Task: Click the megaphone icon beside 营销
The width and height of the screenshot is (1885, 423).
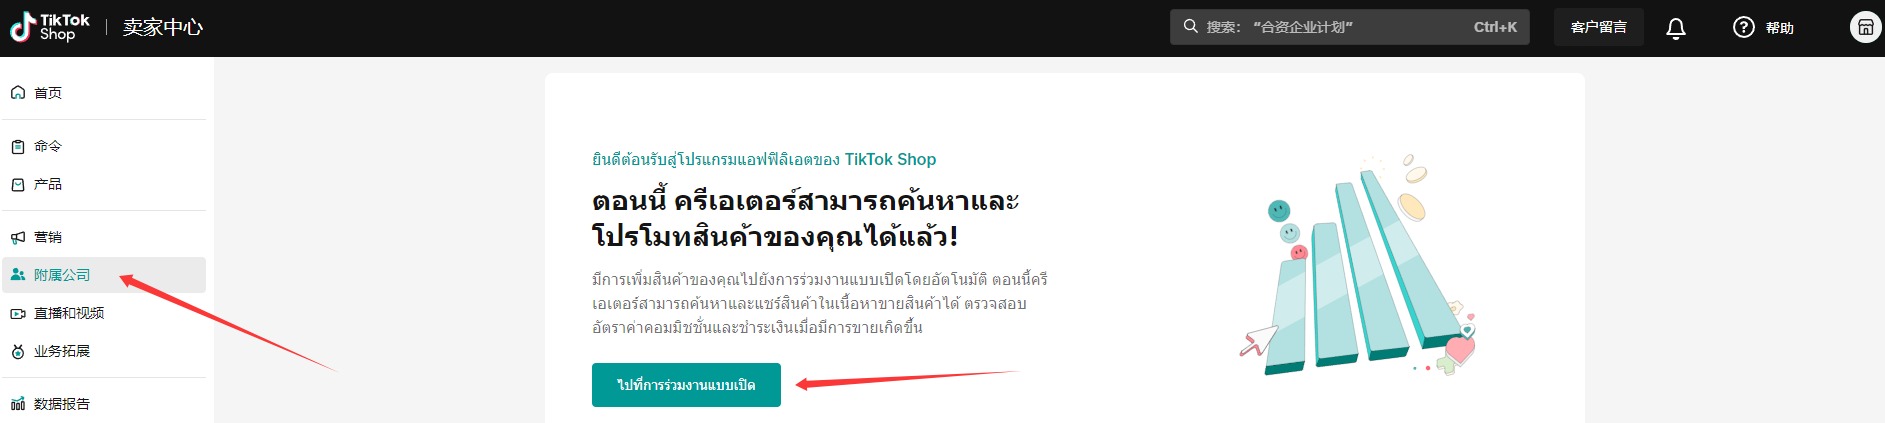Action: pyautogui.click(x=18, y=237)
